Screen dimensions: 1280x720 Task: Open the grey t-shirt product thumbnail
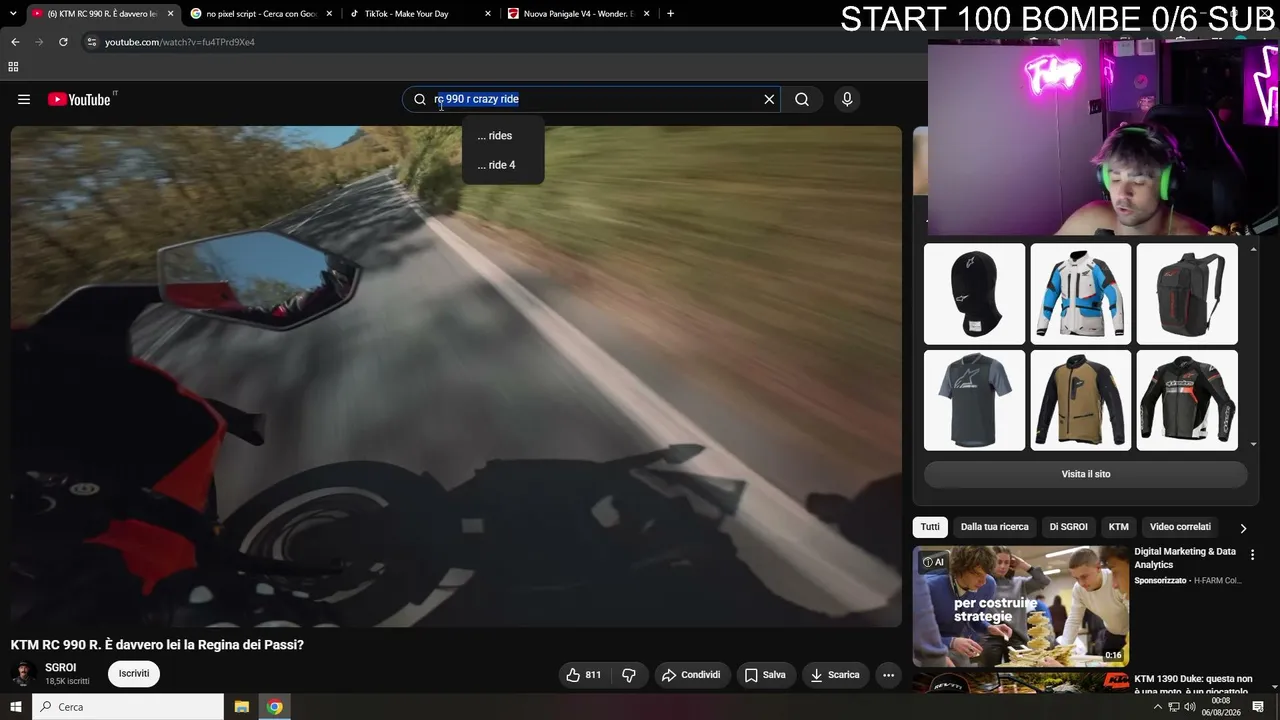pos(975,400)
